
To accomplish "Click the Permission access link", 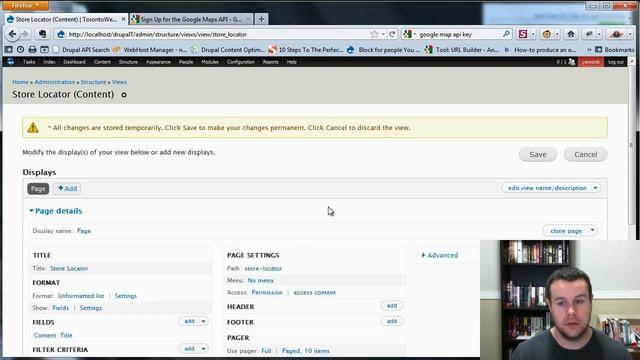I will coord(267,293).
